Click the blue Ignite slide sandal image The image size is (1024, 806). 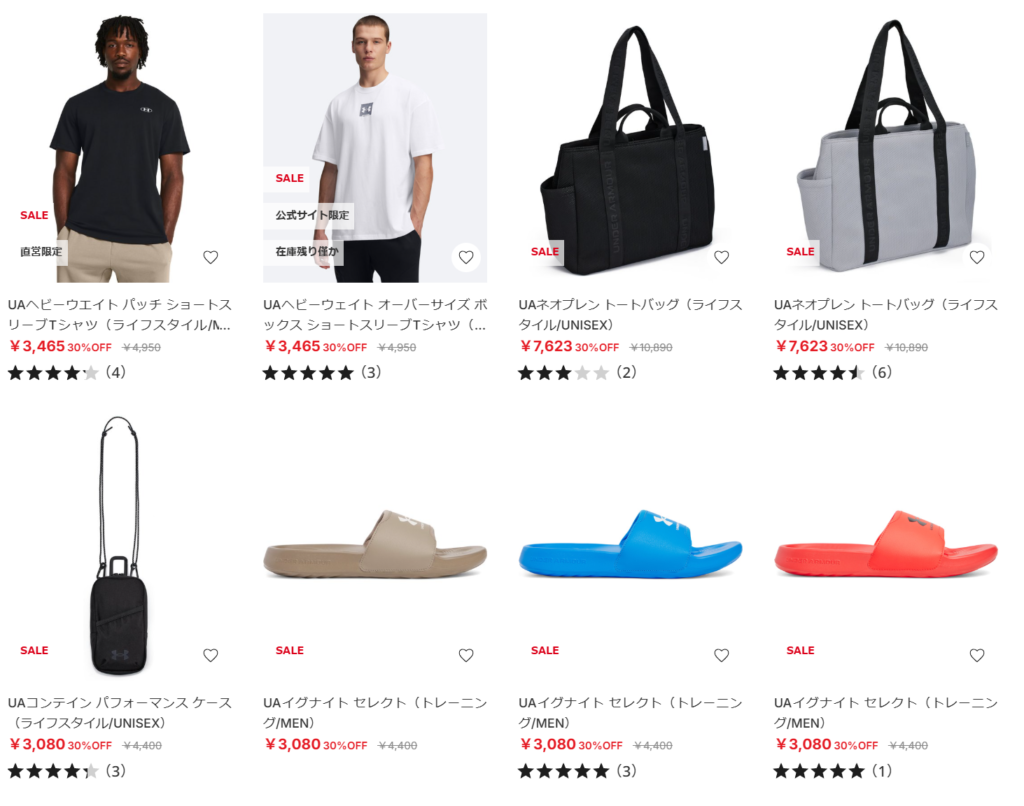tap(630, 545)
